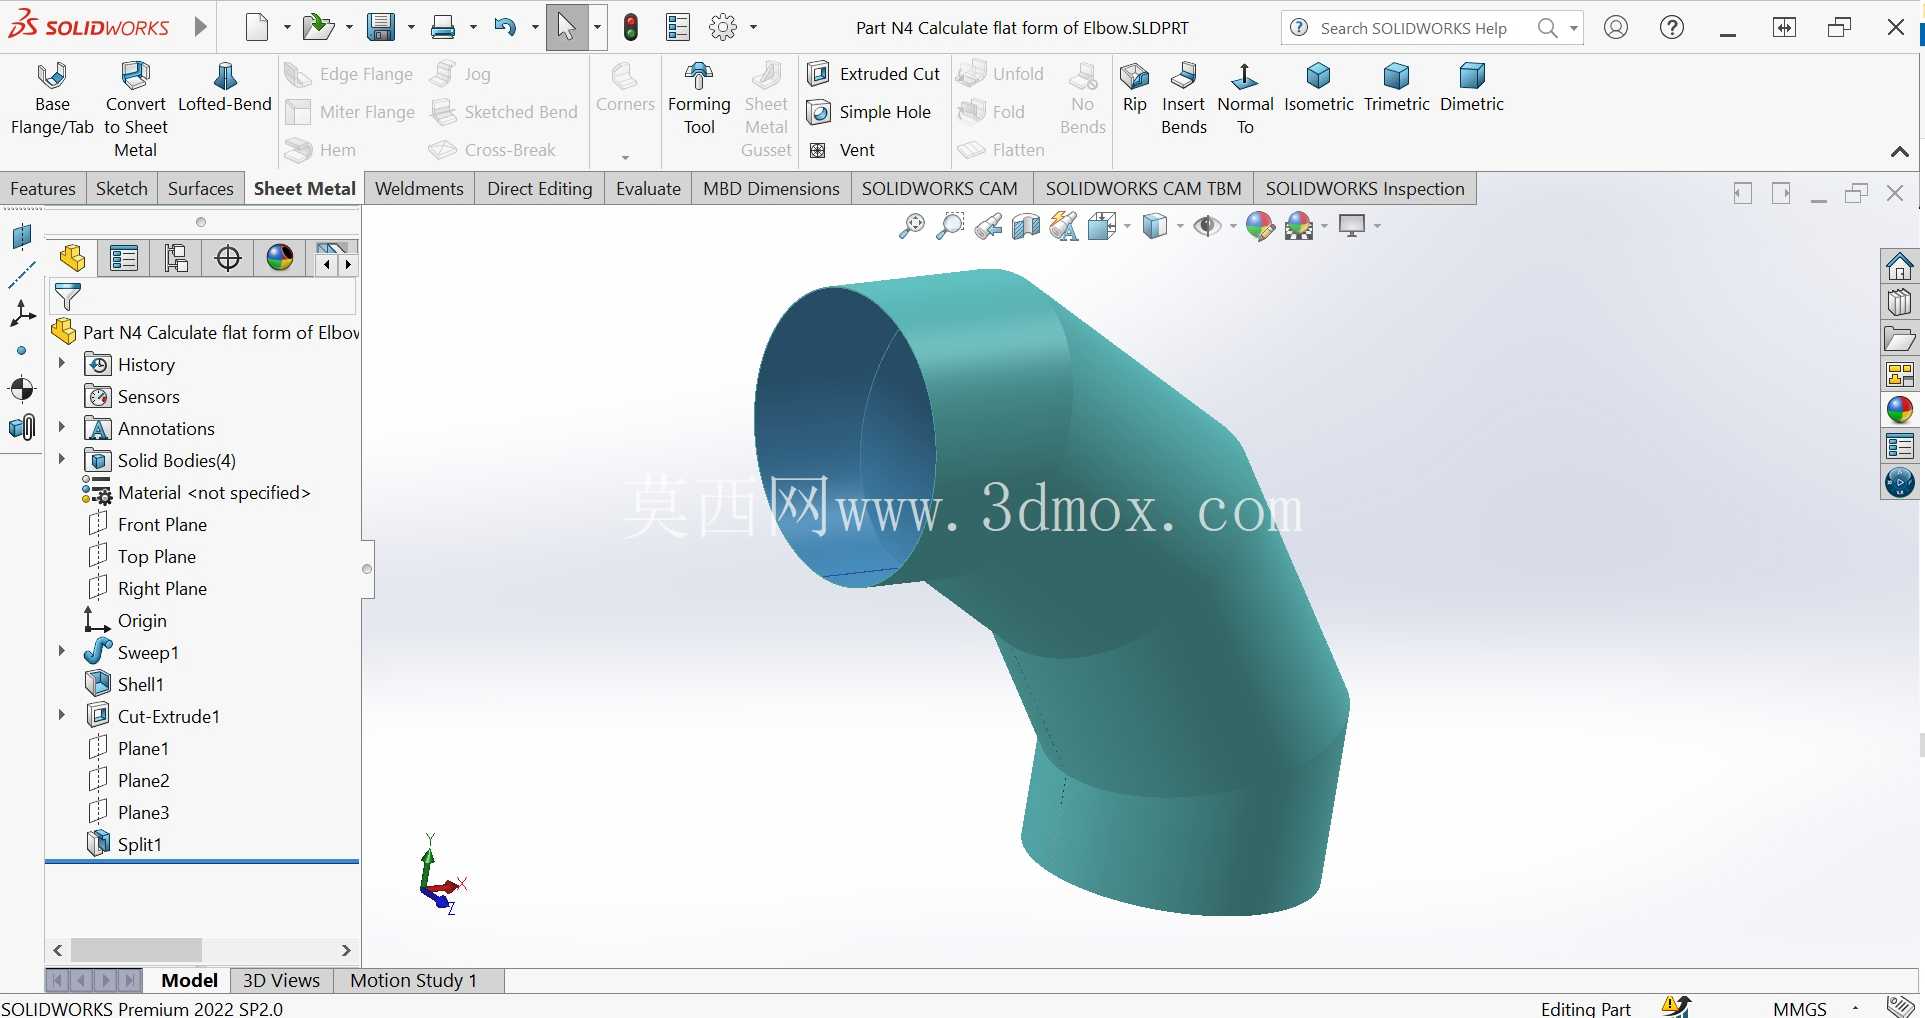Select the Base Flange/Tab tool
The height and width of the screenshot is (1018, 1925).
[52, 99]
